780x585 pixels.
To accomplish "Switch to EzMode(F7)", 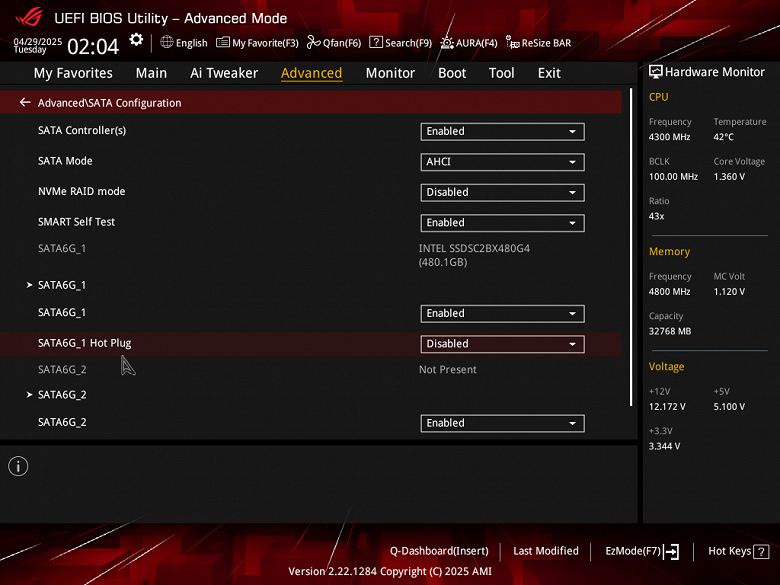I will 633,551.
